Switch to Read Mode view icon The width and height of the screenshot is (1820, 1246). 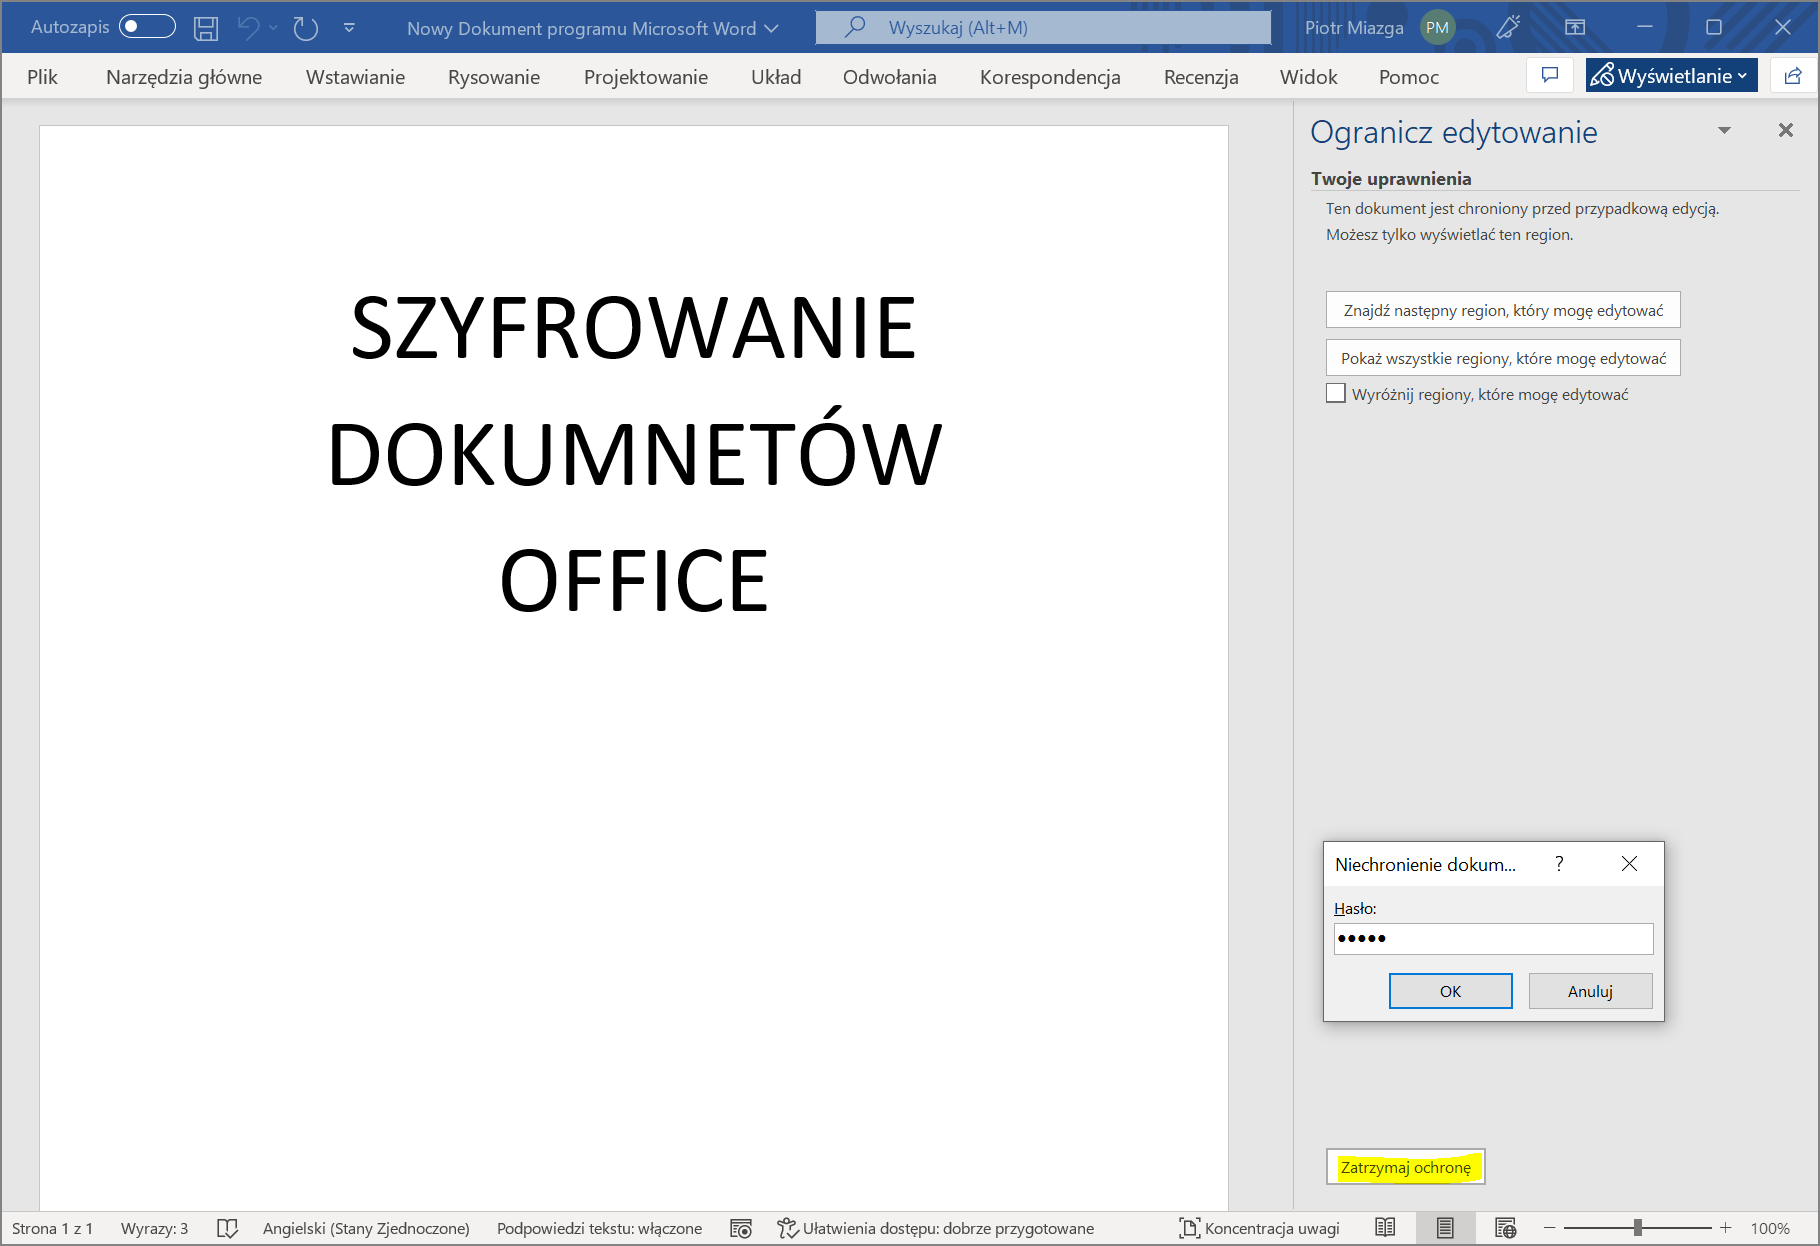(1385, 1228)
